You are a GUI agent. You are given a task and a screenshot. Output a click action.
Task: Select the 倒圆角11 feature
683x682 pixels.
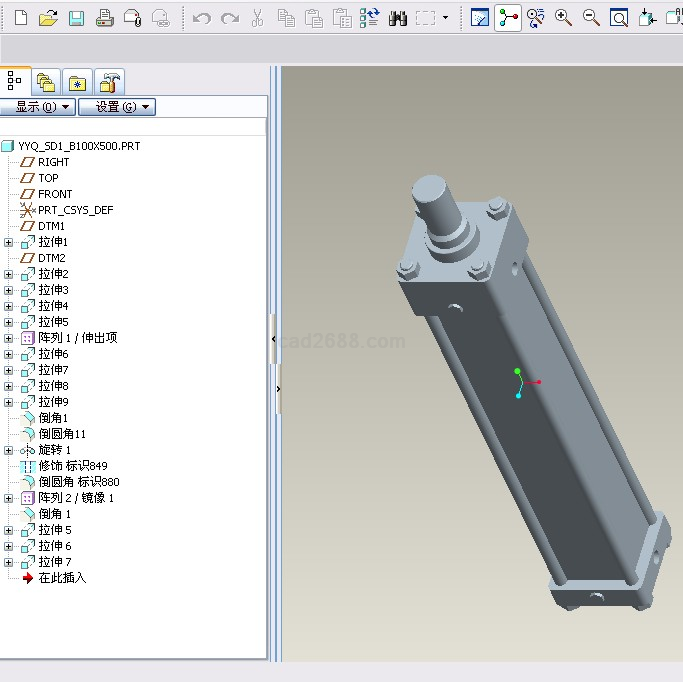tap(62, 434)
